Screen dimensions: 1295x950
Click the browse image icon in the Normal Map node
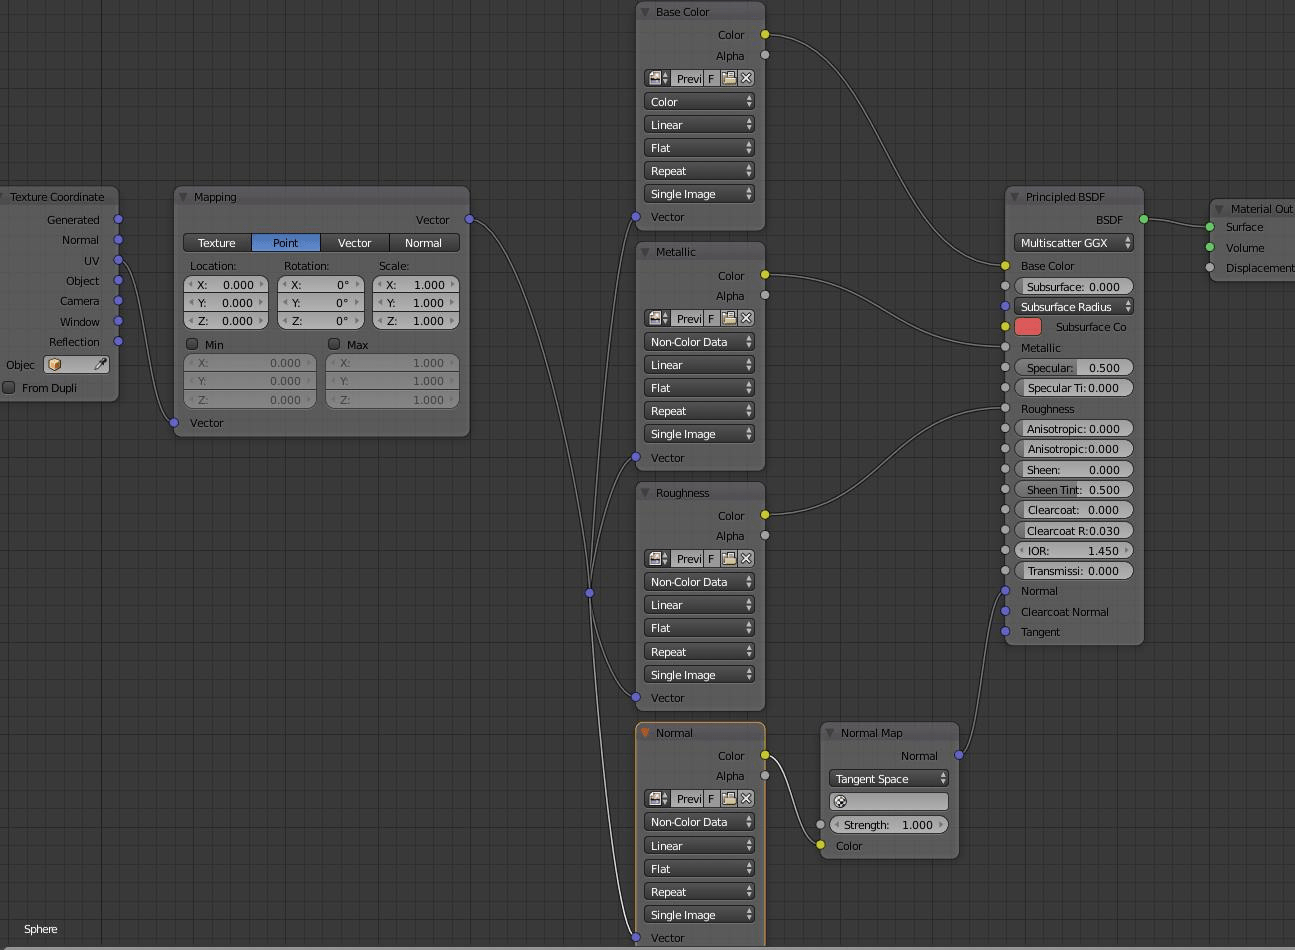coord(840,801)
